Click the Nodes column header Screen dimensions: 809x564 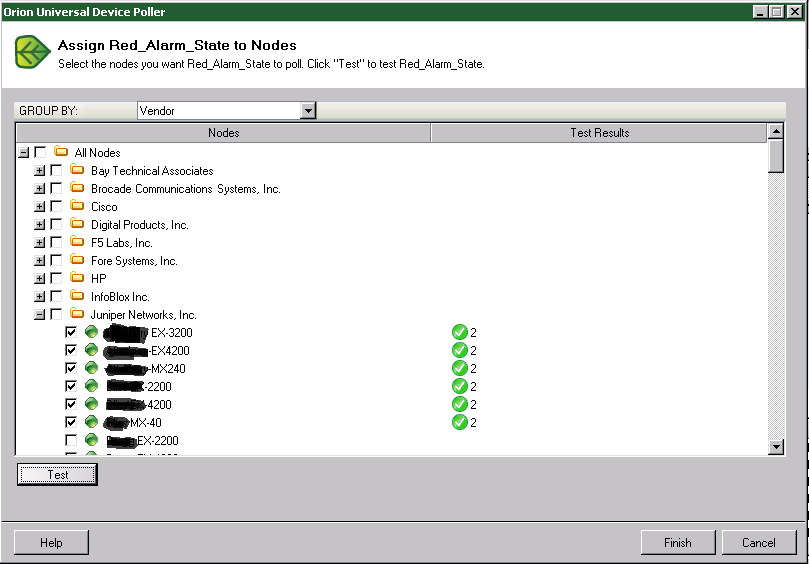223,133
